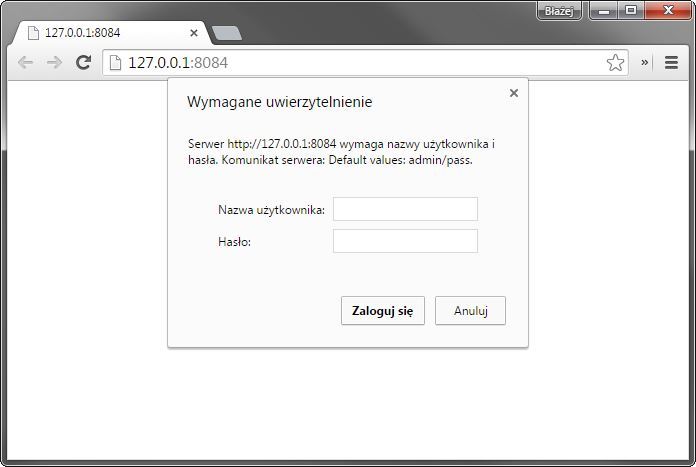
Task: Focus the Nazwa użytkownika input field
Action: [405, 209]
